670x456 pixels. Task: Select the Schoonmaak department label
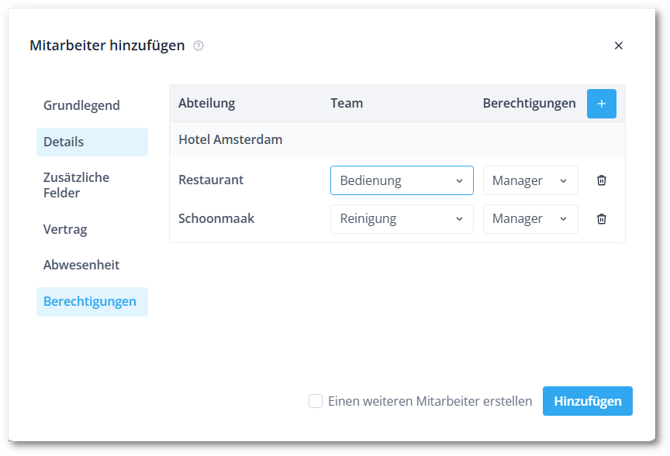(x=214, y=219)
